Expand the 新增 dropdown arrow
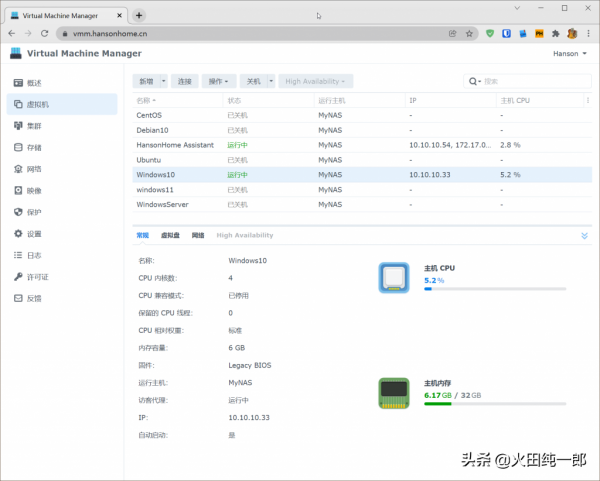The width and height of the screenshot is (600, 481). pos(163,81)
